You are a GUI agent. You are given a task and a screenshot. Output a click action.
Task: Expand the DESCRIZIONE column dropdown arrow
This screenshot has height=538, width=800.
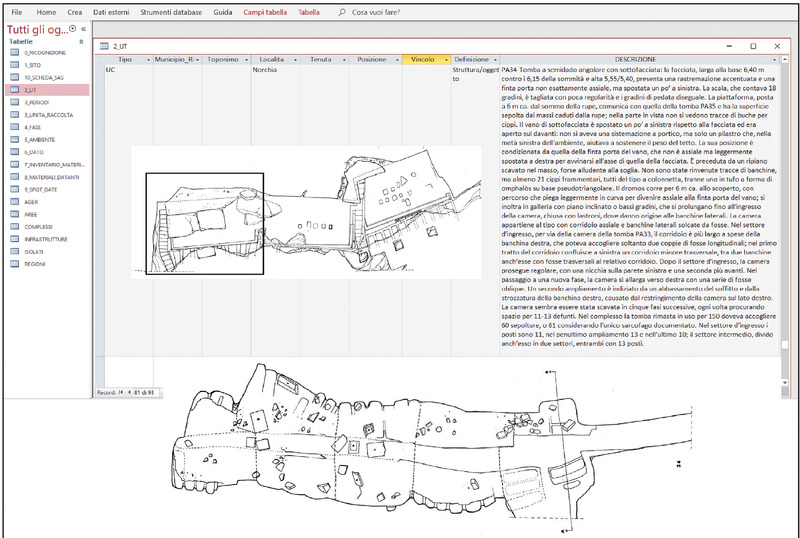click(x=775, y=60)
